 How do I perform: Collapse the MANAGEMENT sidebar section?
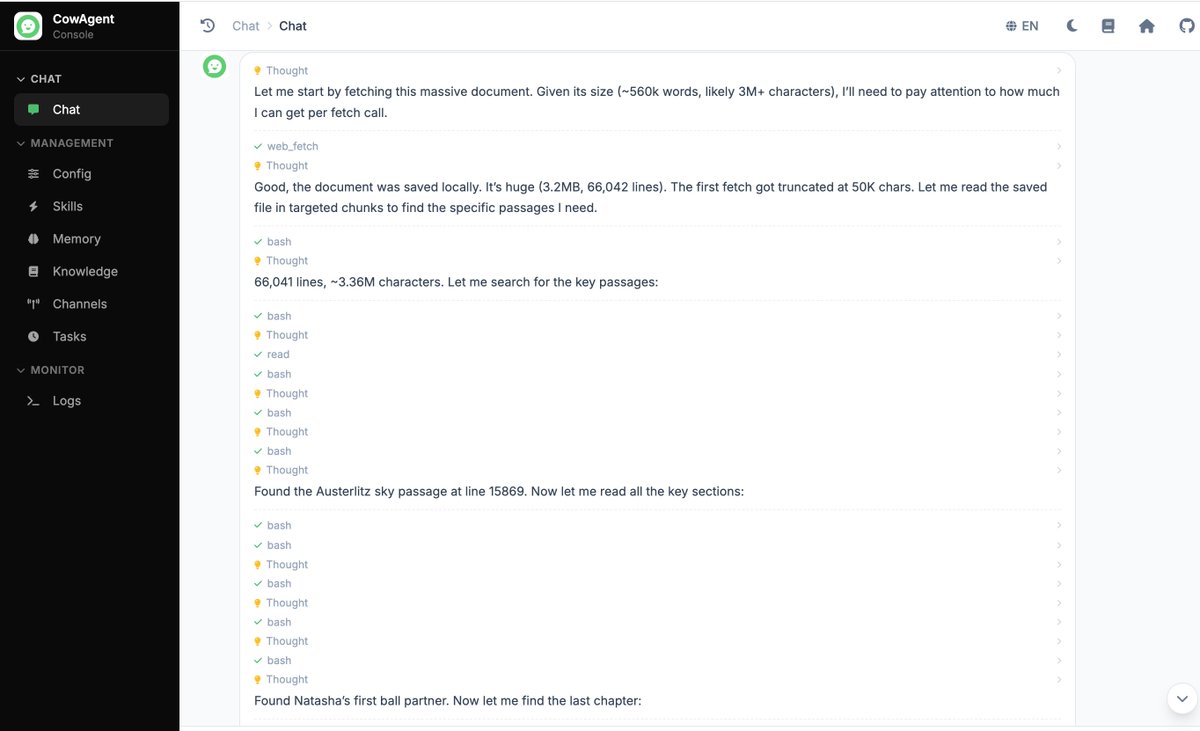point(64,143)
